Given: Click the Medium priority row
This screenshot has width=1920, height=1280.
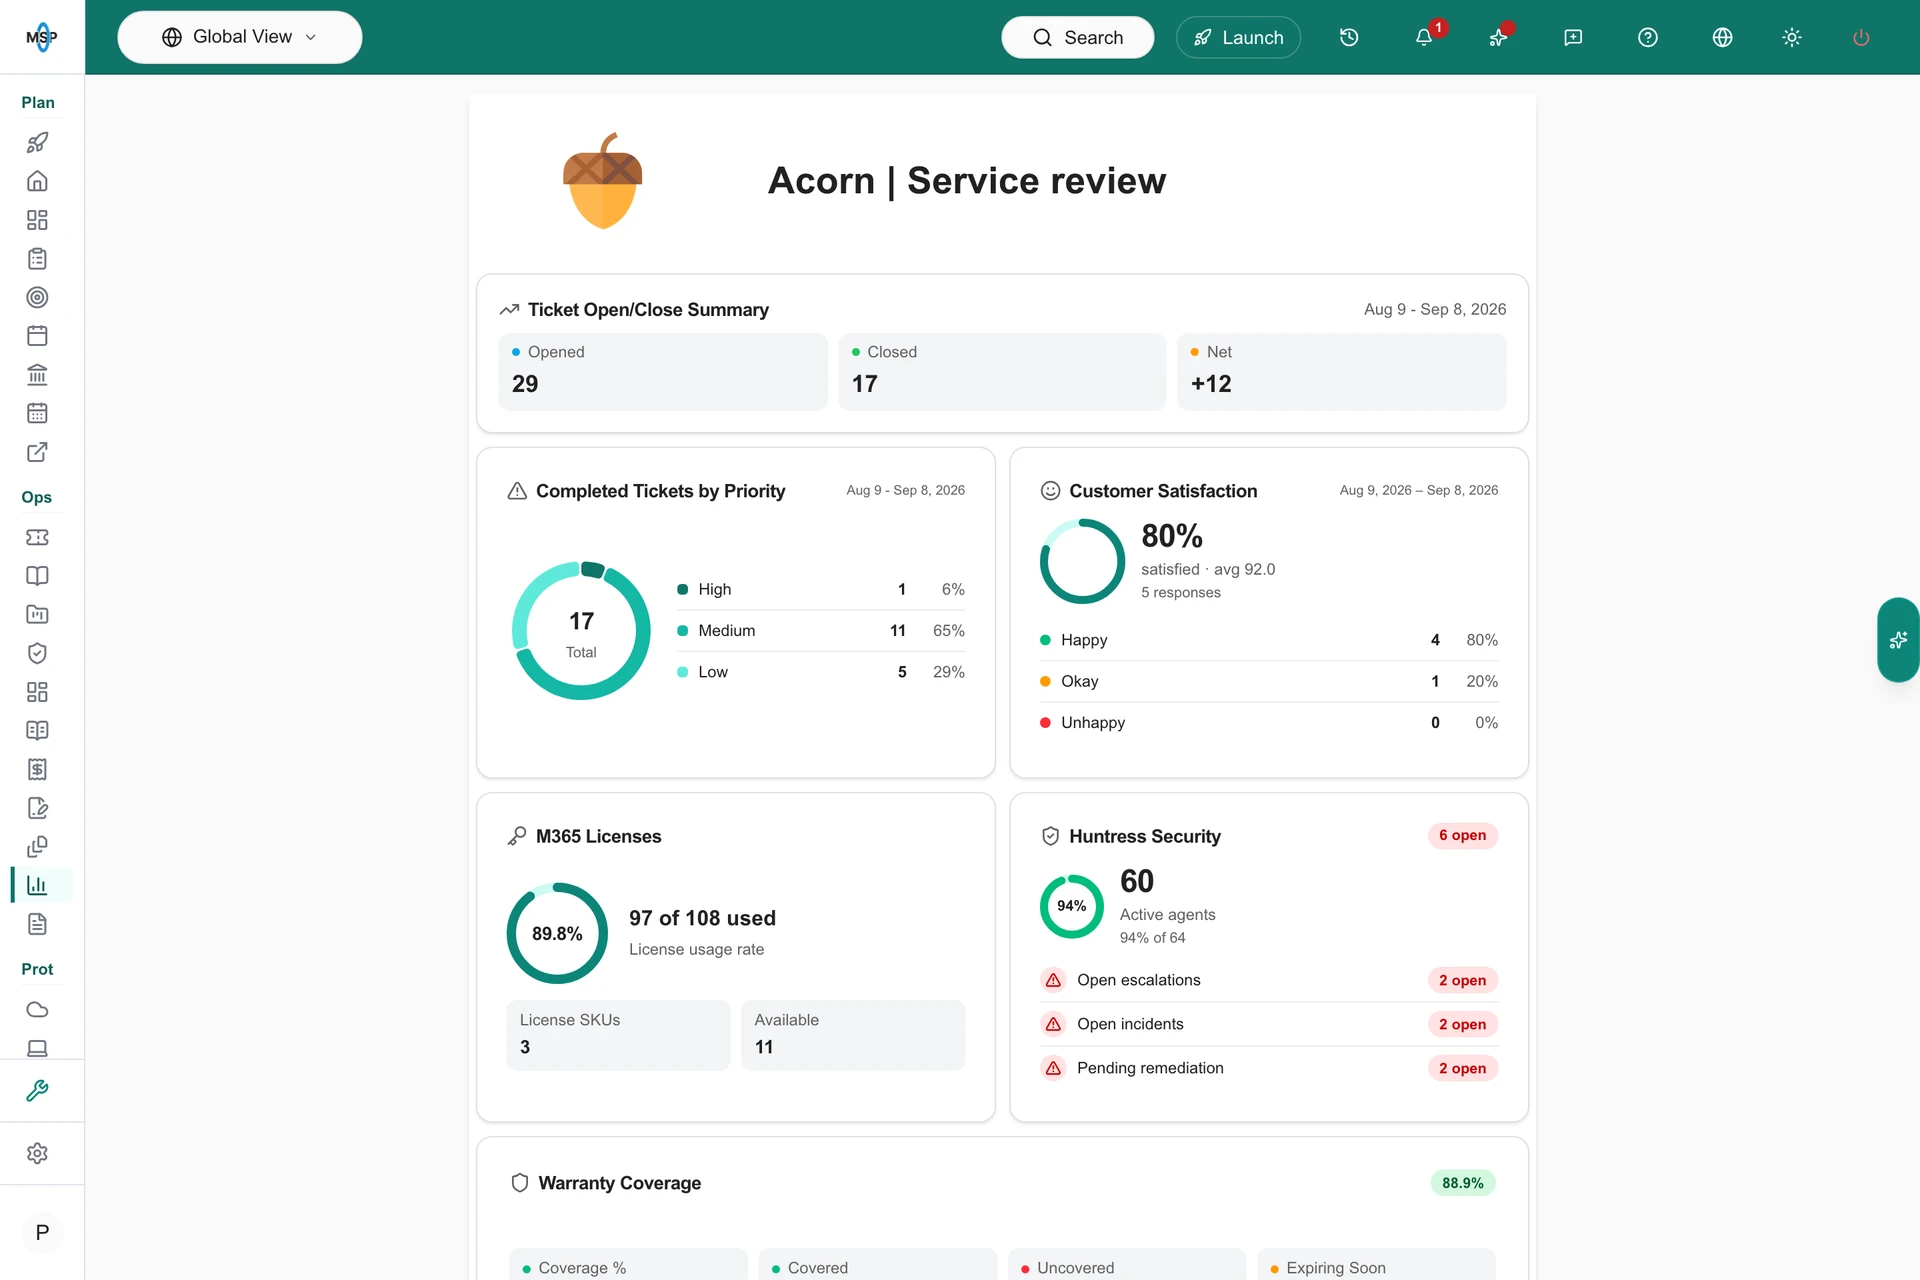Looking at the screenshot, I should click(x=821, y=631).
